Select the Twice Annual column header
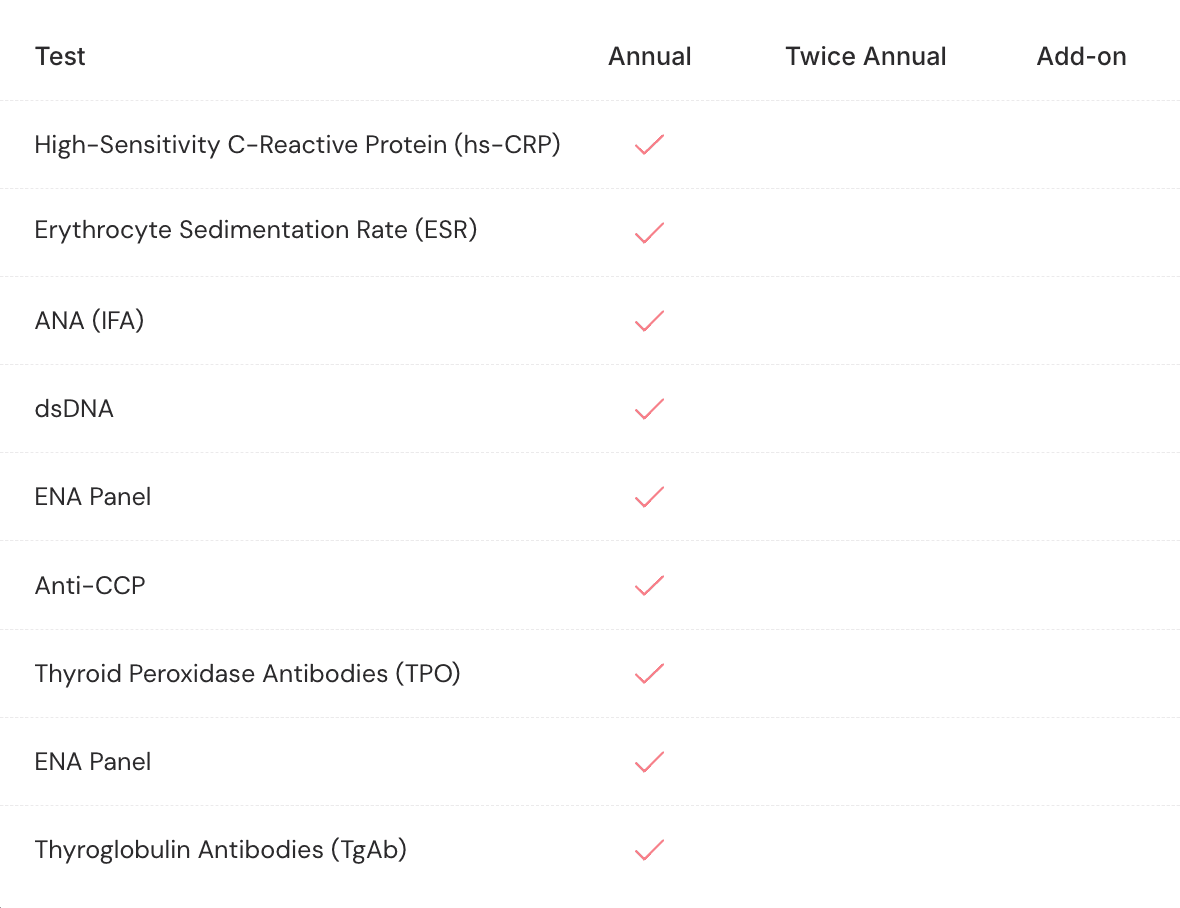Viewport: 1180px width, 908px height. coord(865,56)
